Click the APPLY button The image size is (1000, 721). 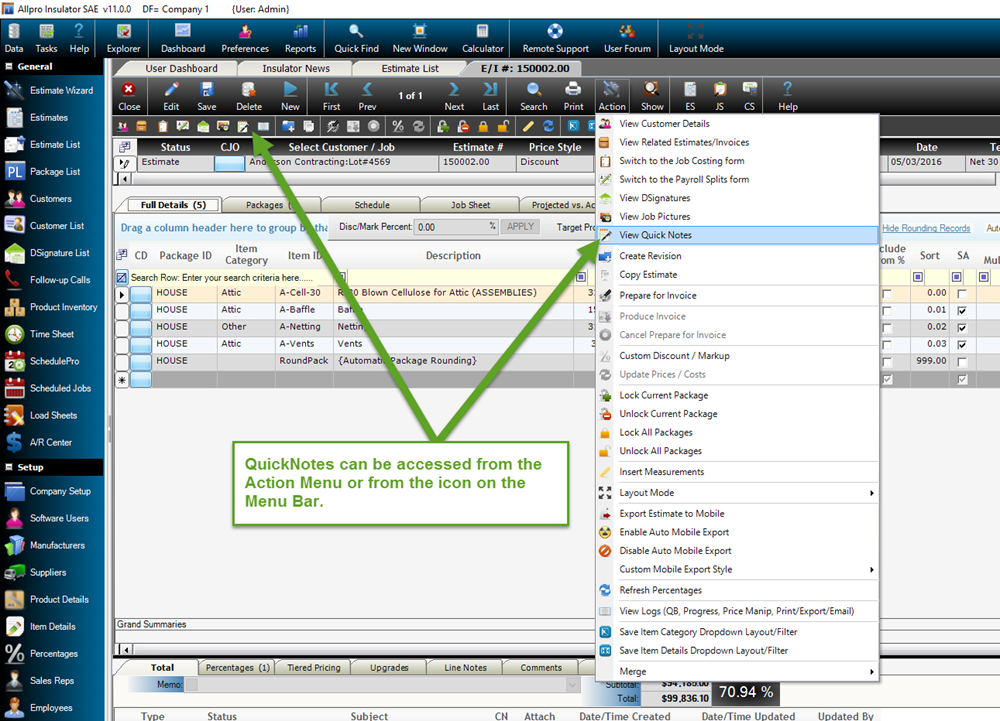520,226
